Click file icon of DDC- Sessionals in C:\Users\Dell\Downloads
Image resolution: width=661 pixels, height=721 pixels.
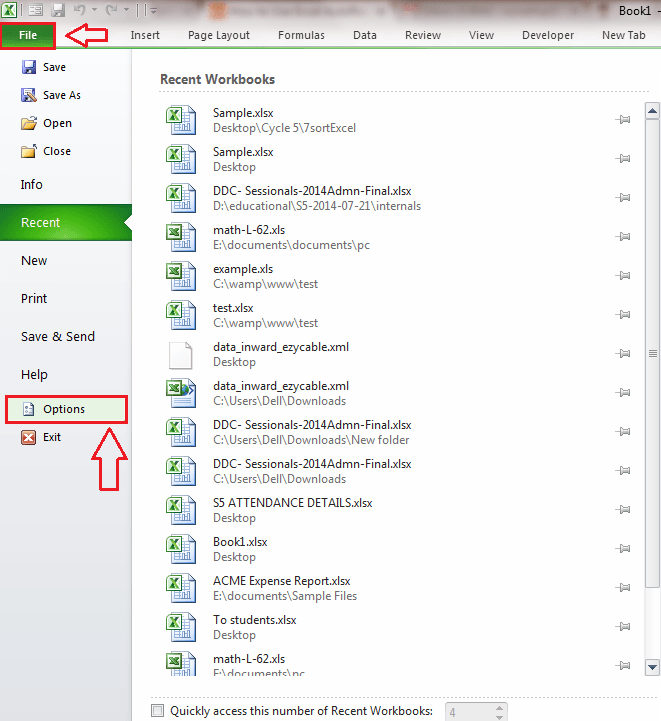(181, 471)
